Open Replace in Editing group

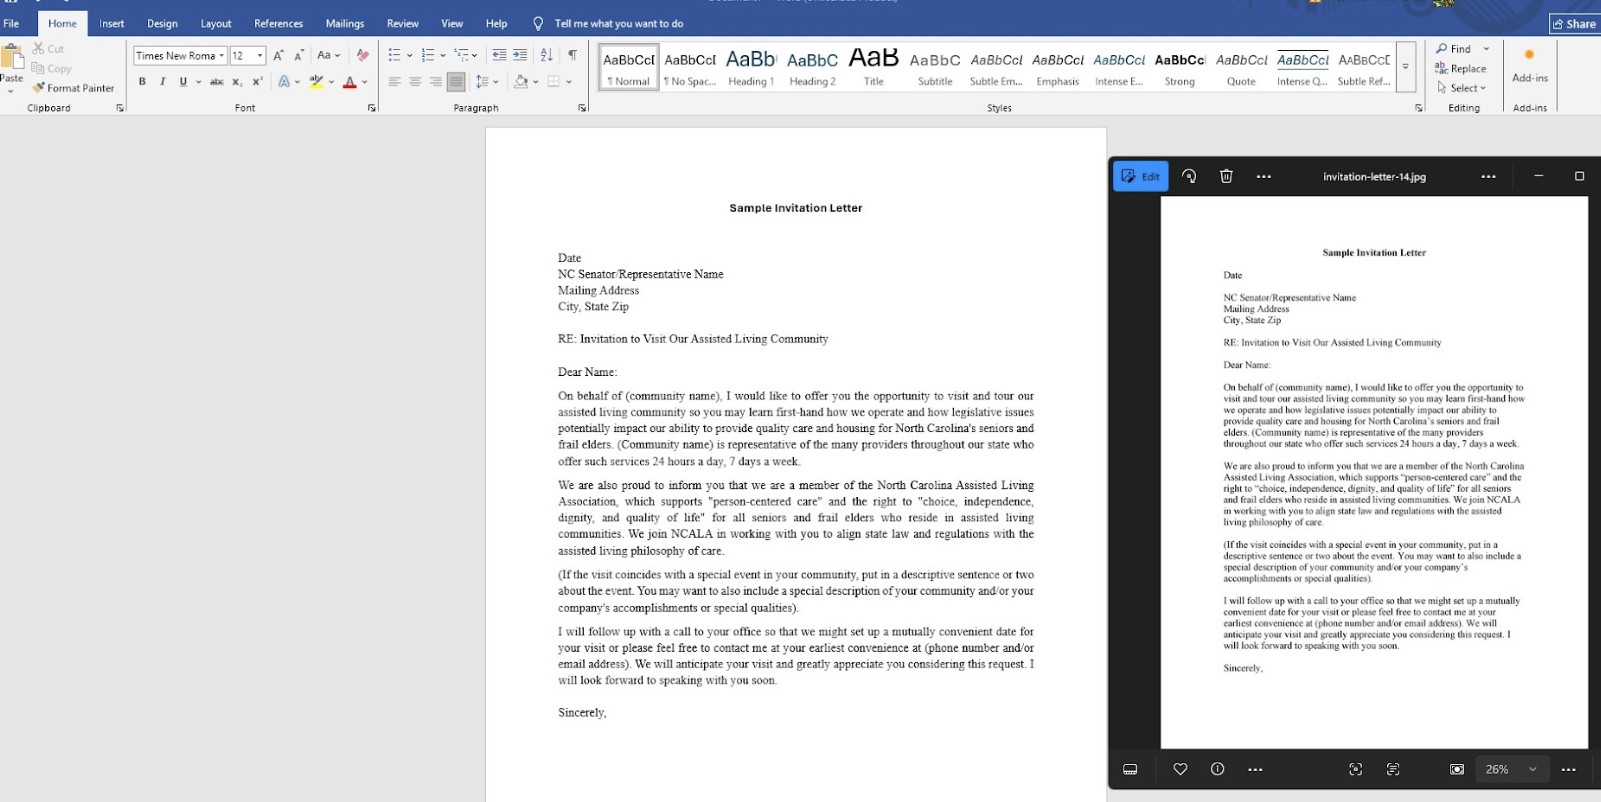click(x=1461, y=68)
